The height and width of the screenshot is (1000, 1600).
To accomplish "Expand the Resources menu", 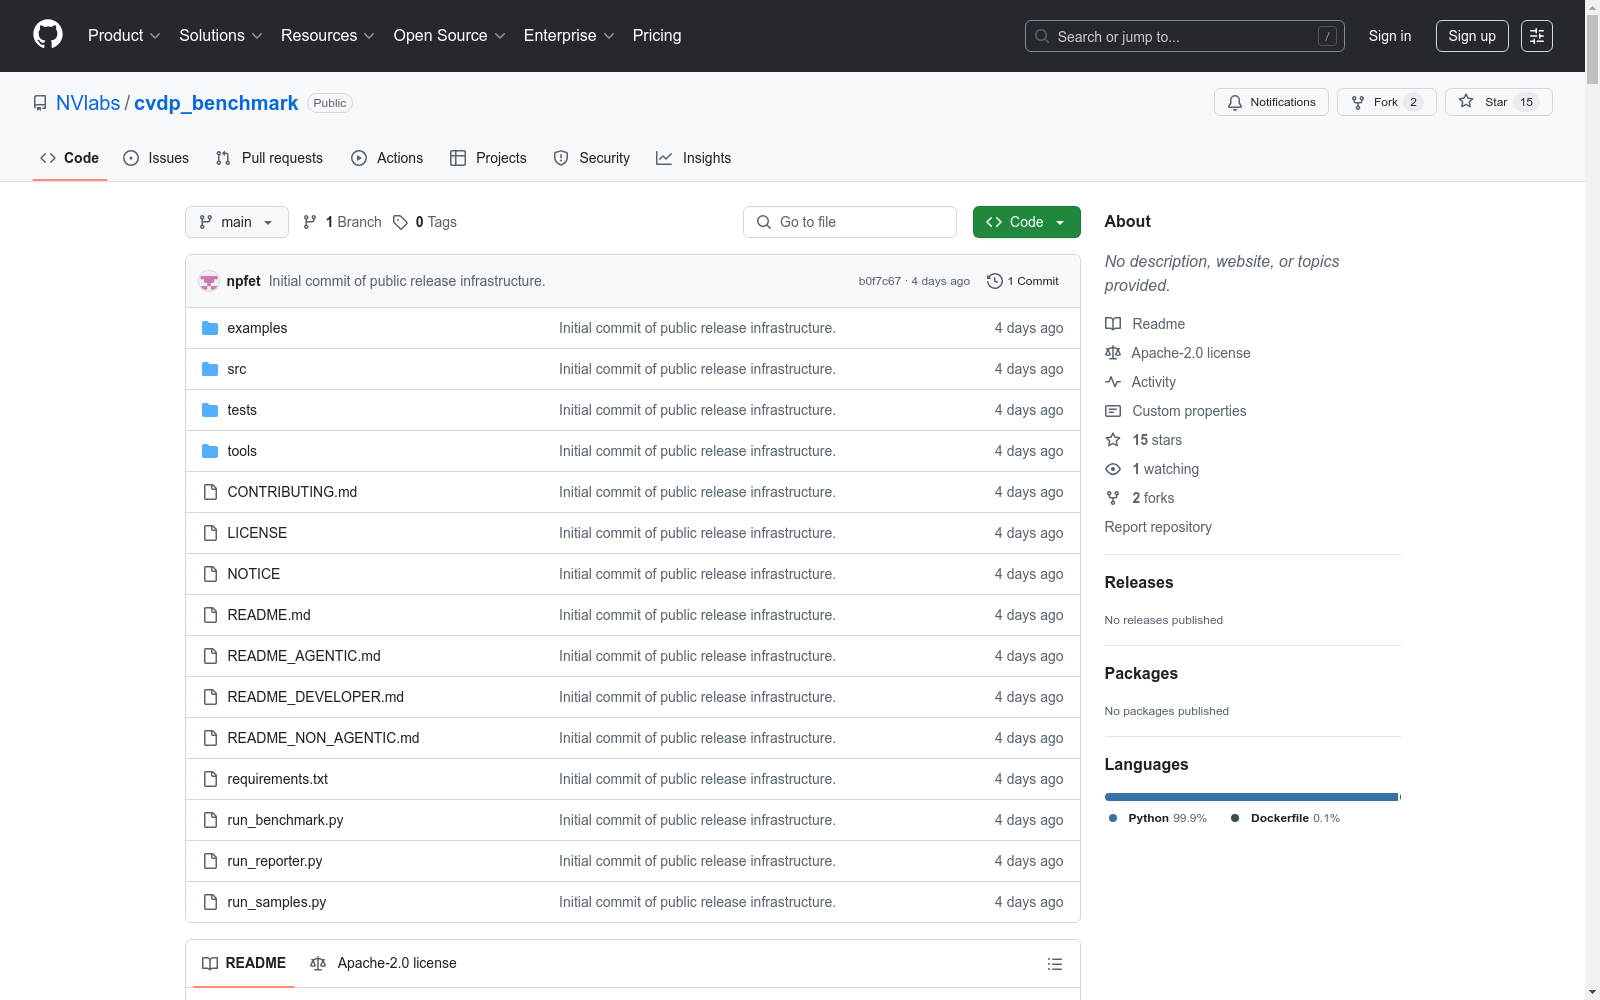I will pyautogui.click(x=328, y=35).
